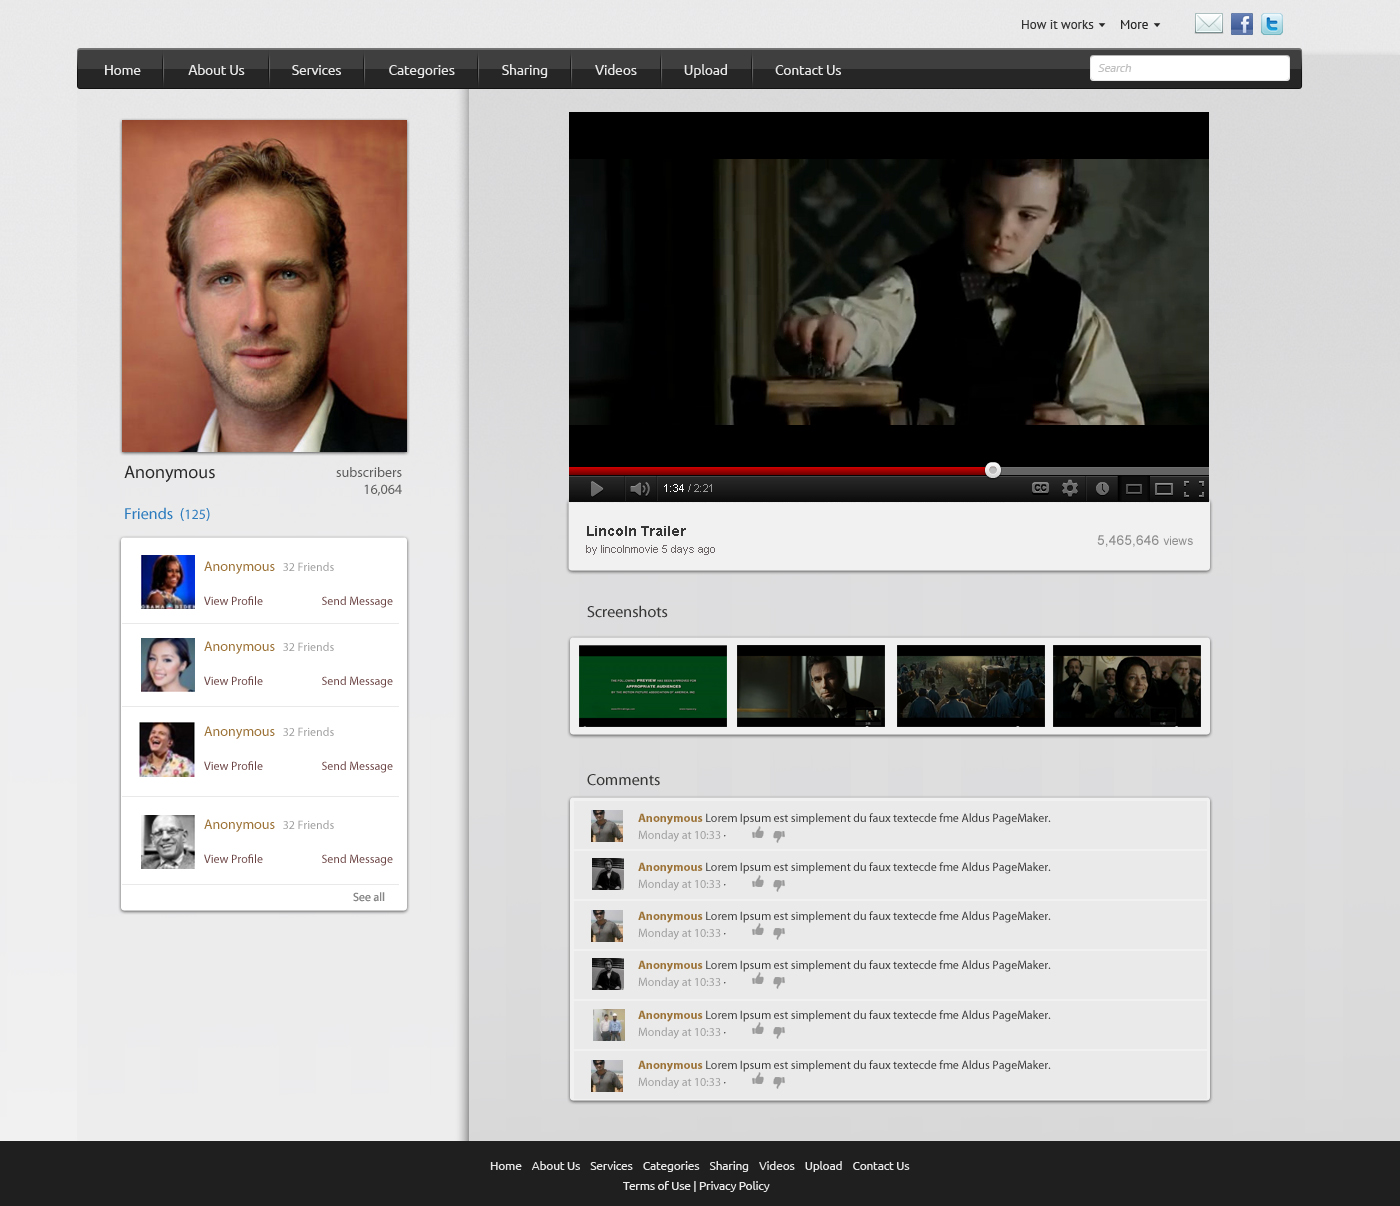Open Services in navigation bar

coord(316,70)
